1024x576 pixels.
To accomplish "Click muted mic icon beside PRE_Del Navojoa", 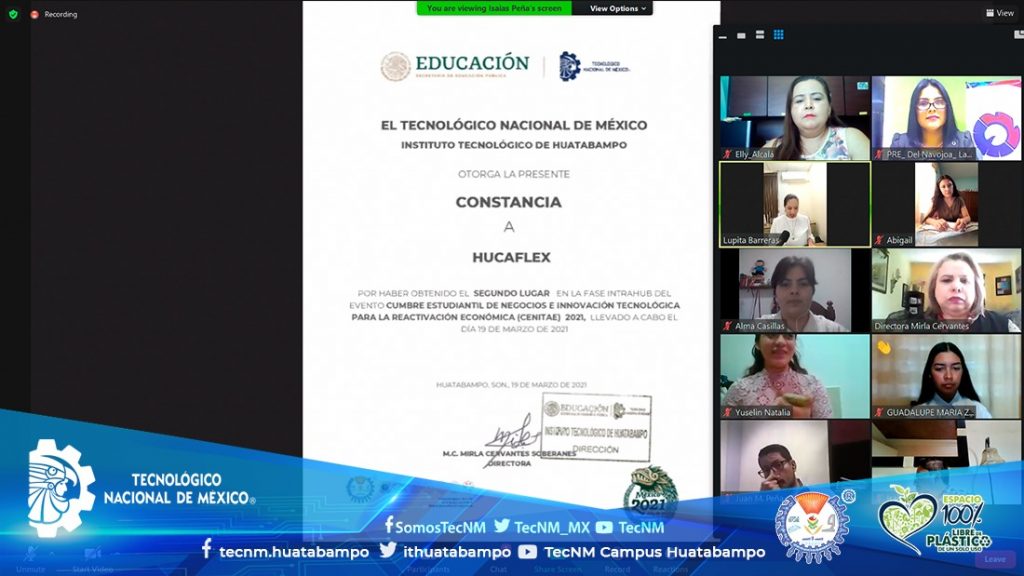I will point(878,154).
